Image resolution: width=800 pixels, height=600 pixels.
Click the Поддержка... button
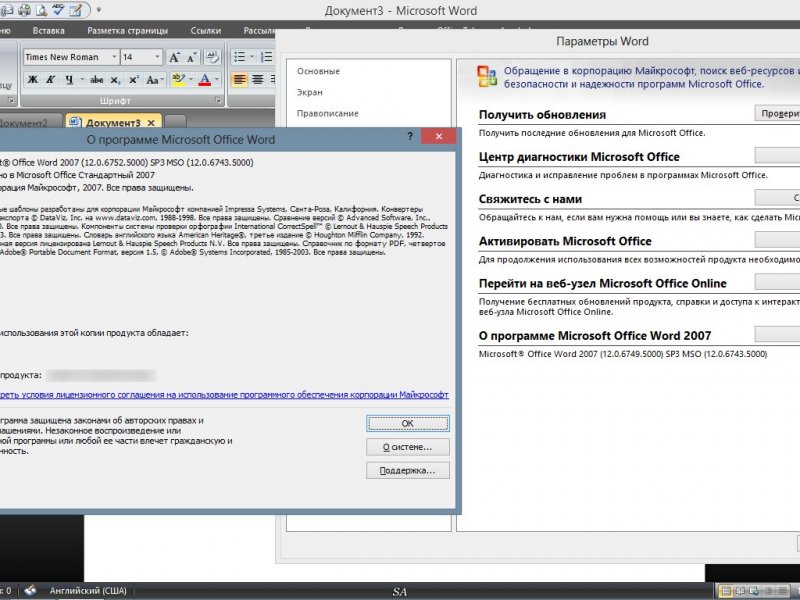[x=408, y=470]
